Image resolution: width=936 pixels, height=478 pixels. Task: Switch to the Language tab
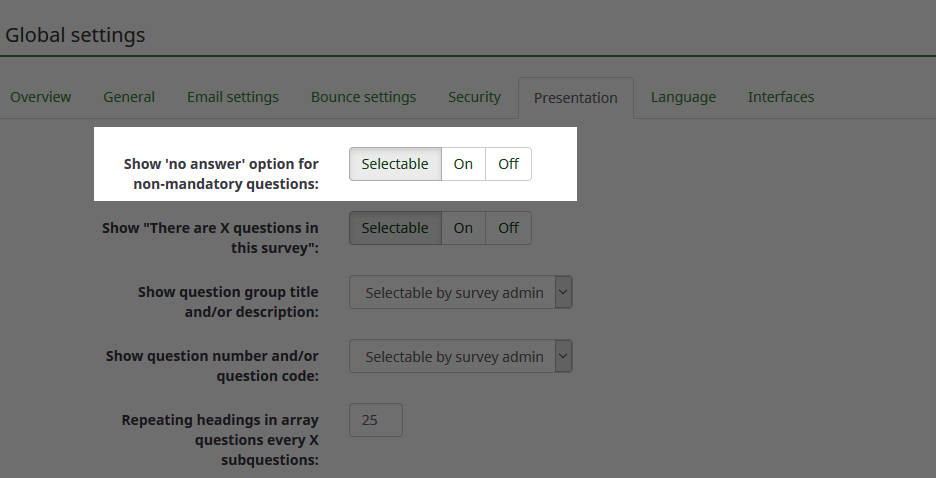coord(683,97)
